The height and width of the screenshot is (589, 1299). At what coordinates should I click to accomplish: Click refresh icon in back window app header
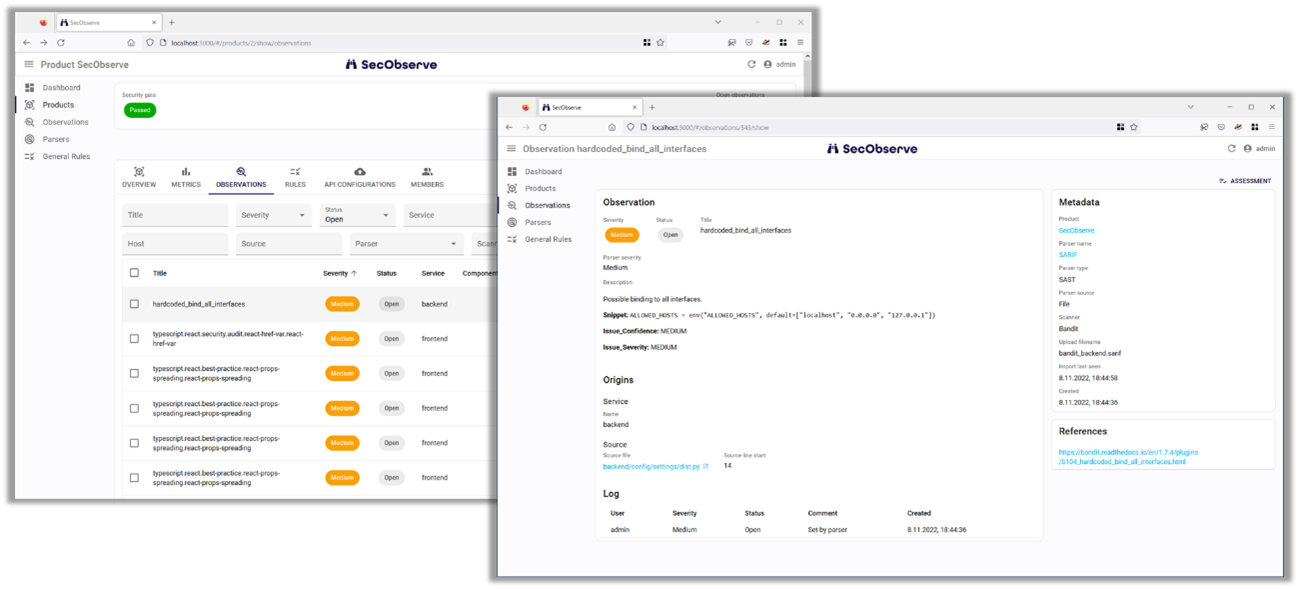click(751, 64)
